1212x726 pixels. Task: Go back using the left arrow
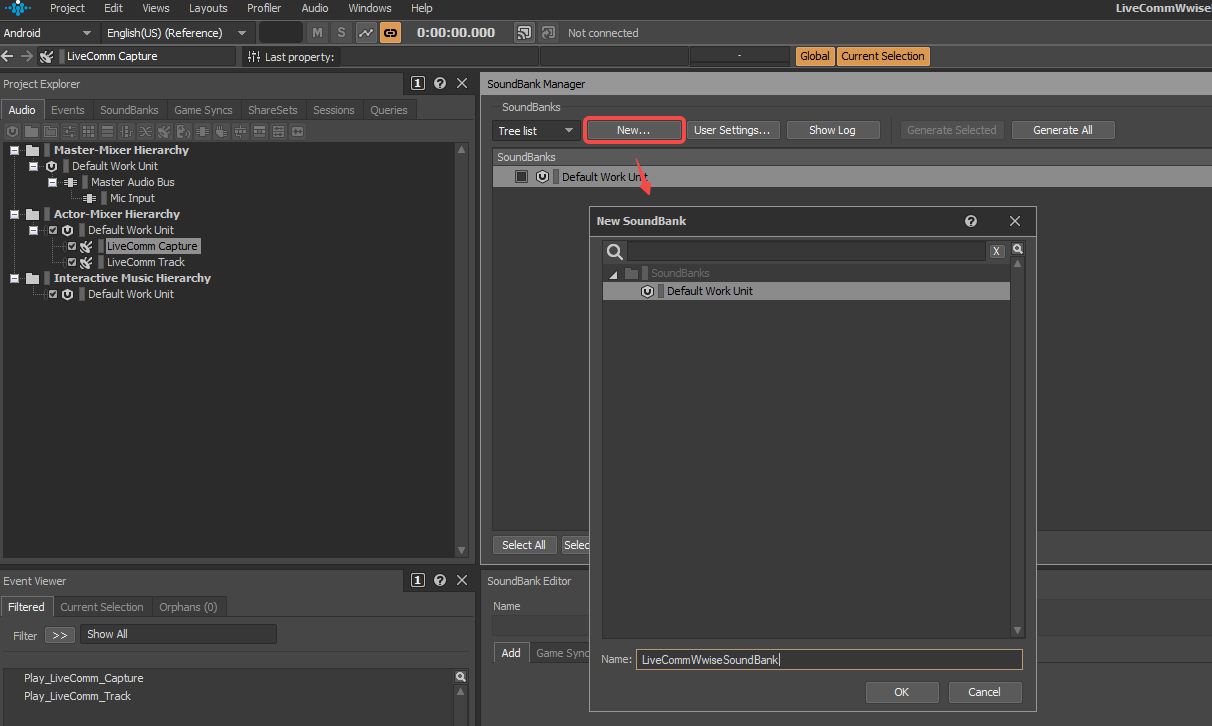click(x=8, y=56)
